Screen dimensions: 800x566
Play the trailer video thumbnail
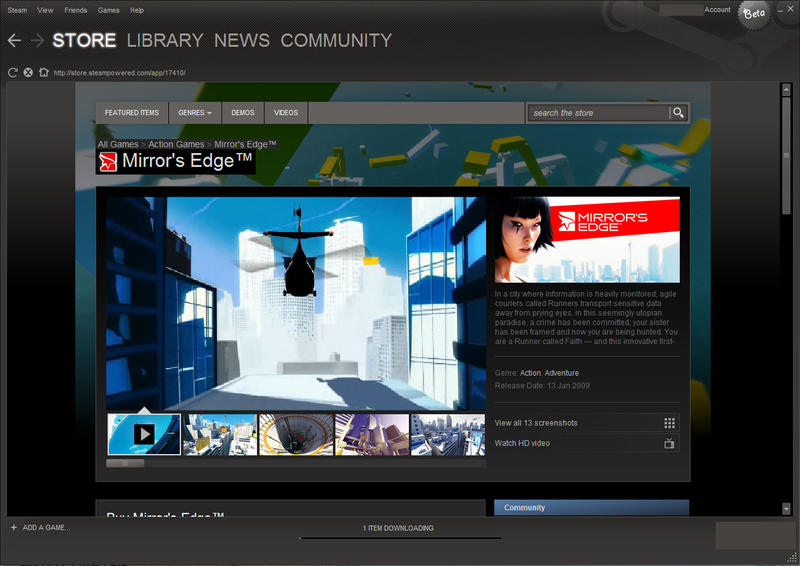[144, 434]
